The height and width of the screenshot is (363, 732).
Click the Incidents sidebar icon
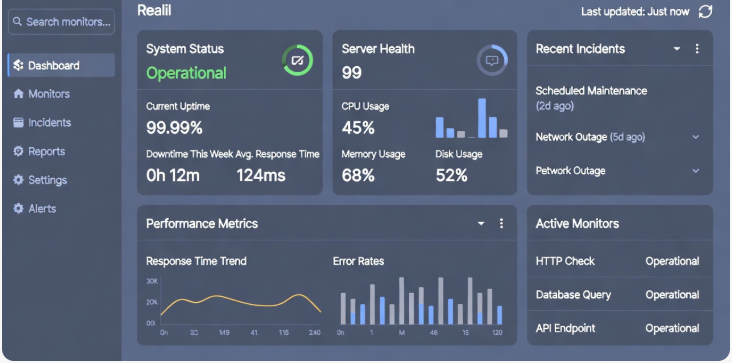point(18,123)
